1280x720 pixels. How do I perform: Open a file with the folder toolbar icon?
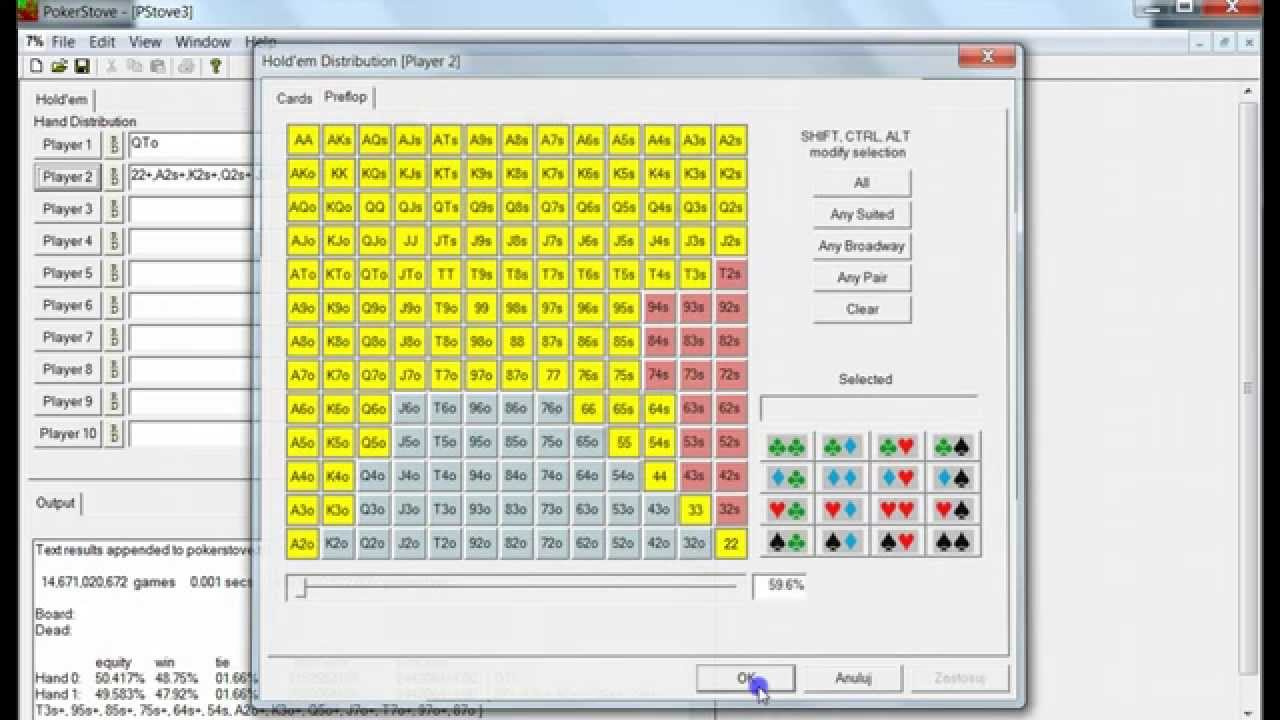coord(59,67)
